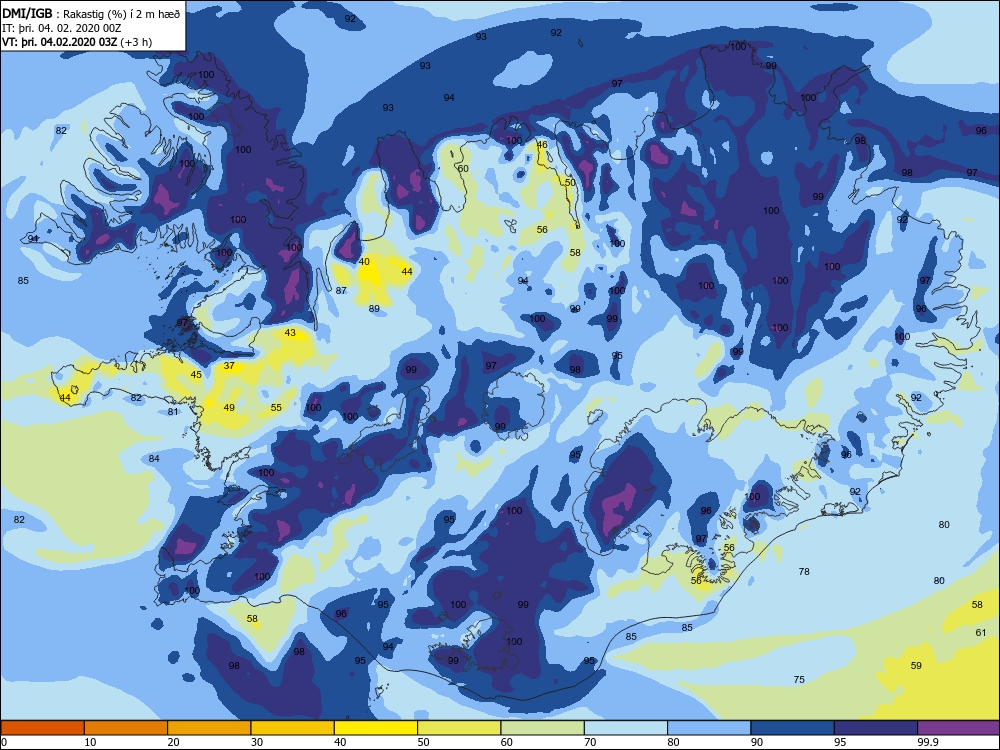Screen dimensions: 1000x750
Task: Click the dark orange 0–10 legend swatch
Action: coord(42,728)
